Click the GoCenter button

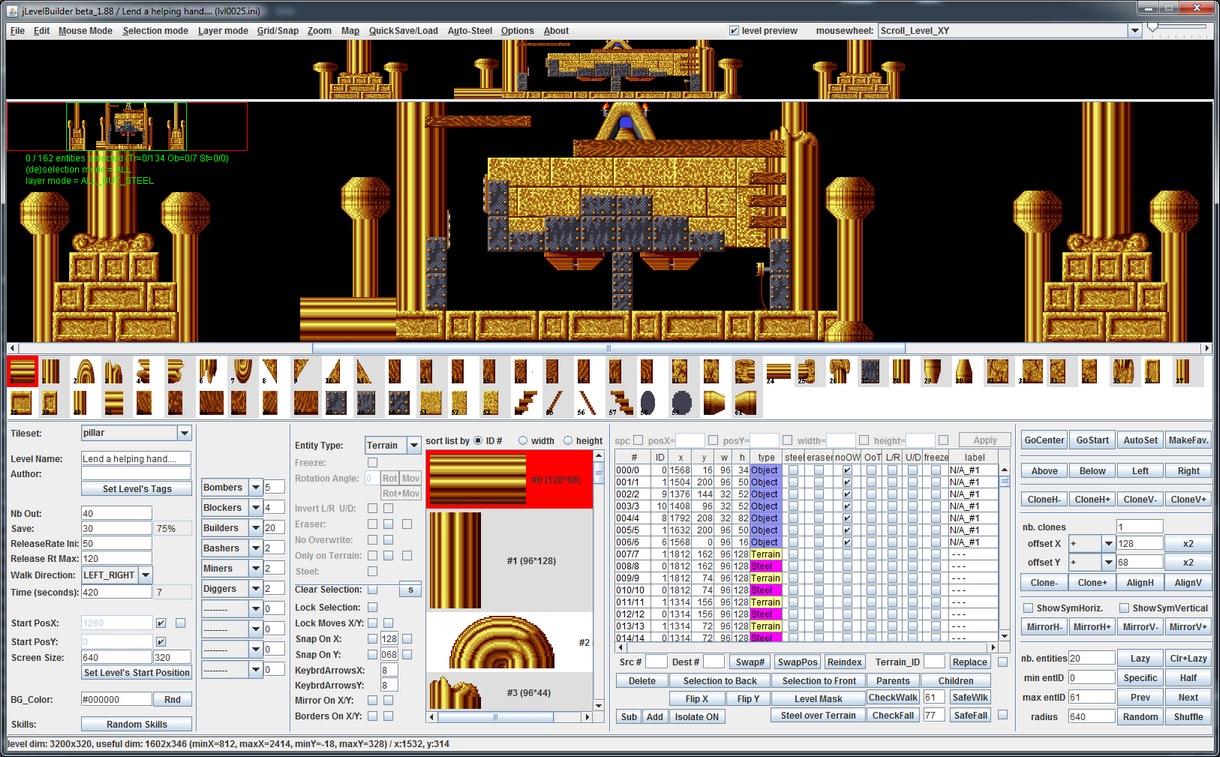(1043, 440)
